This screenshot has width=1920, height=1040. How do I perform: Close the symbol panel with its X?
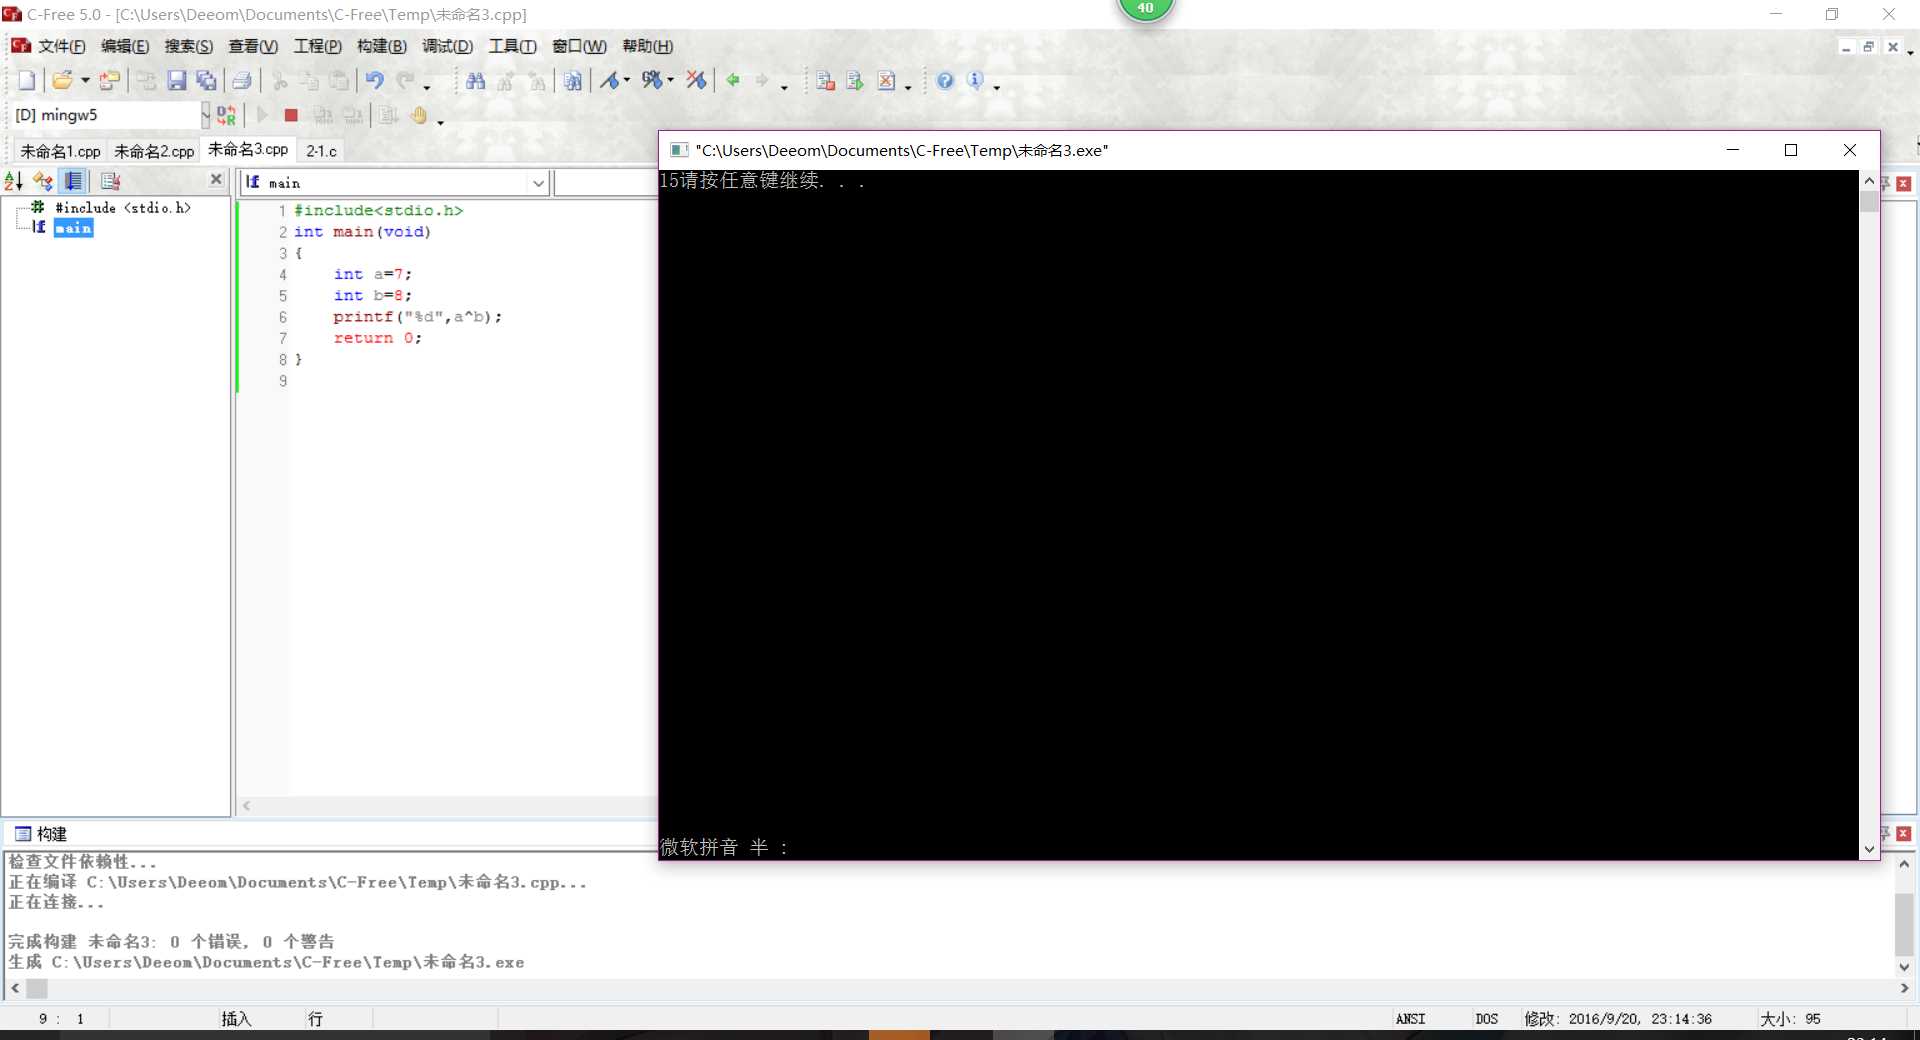pyautogui.click(x=216, y=179)
